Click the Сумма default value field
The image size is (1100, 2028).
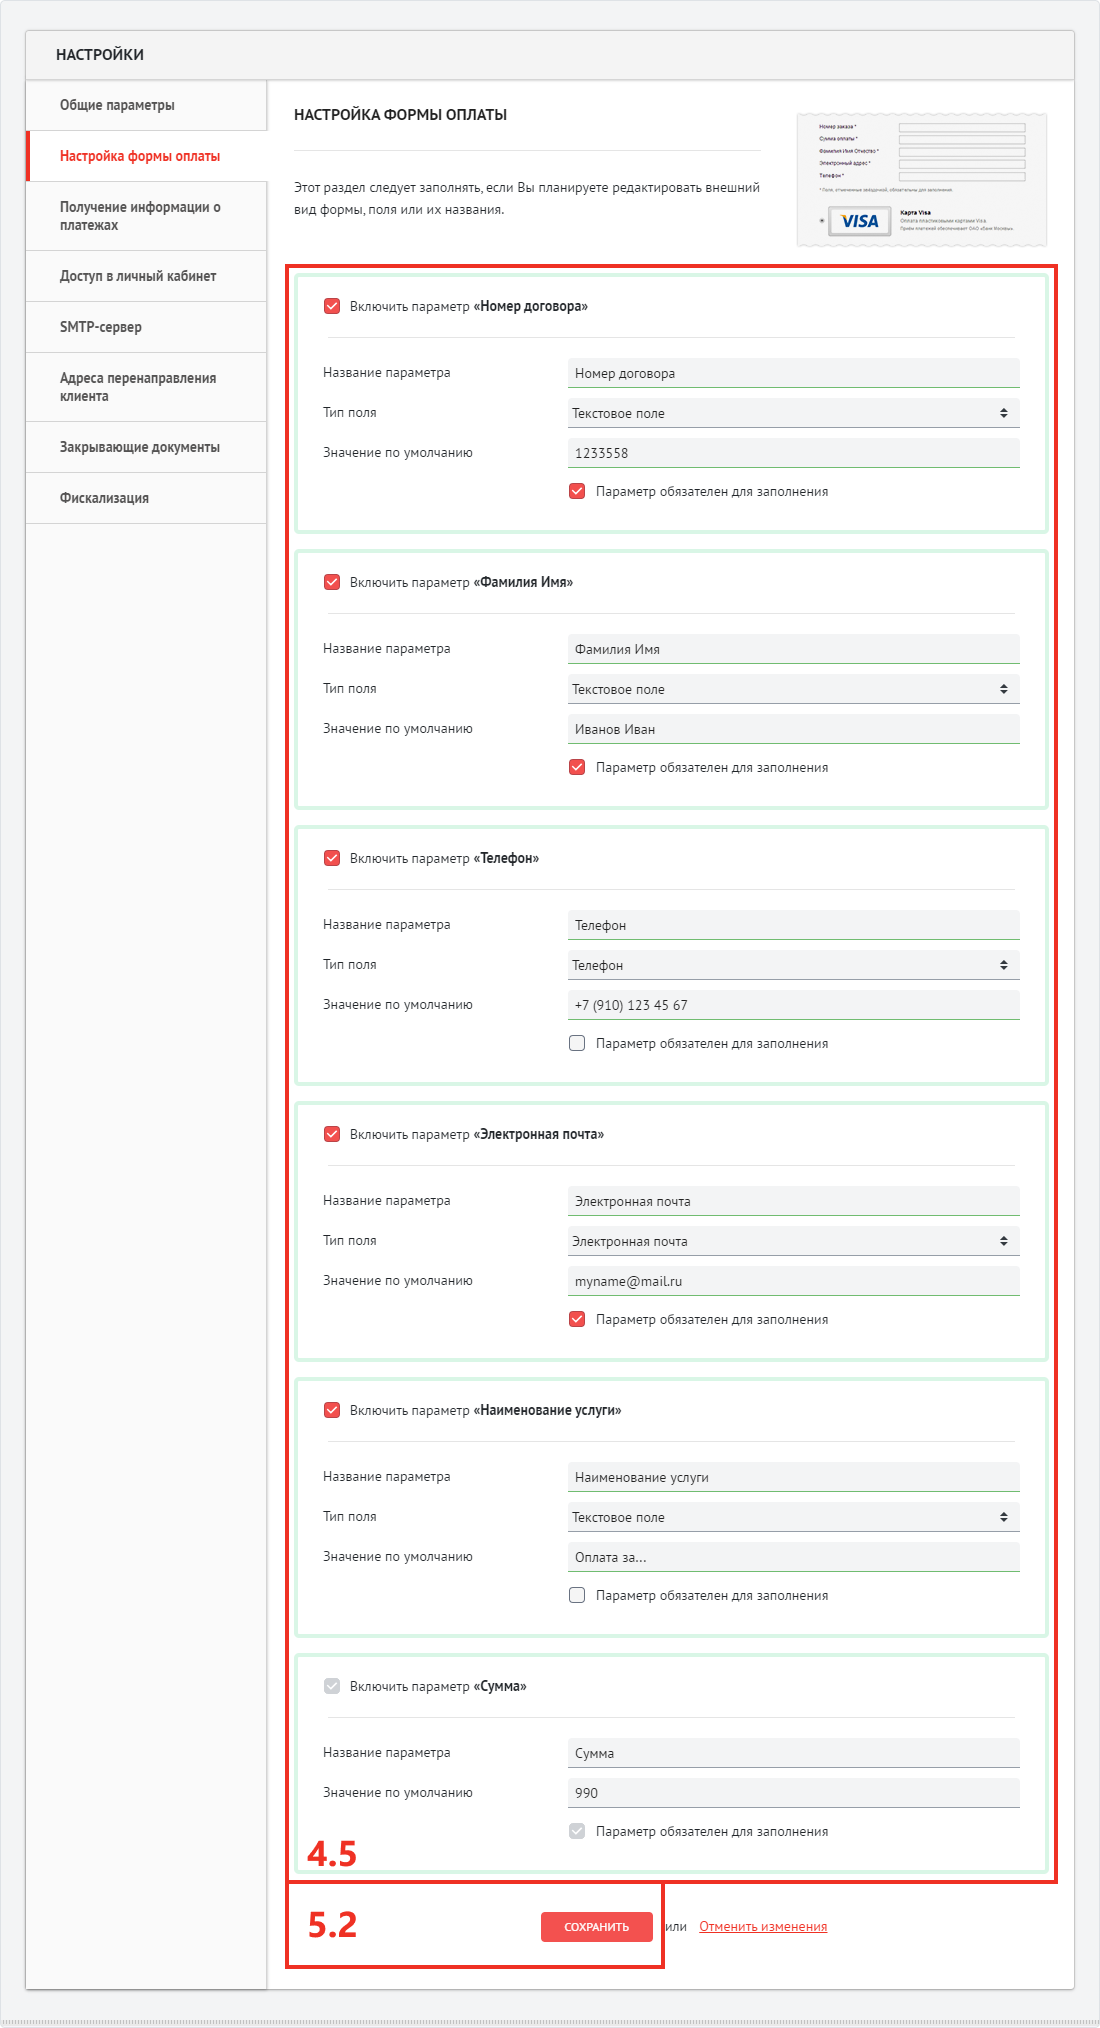793,1793
